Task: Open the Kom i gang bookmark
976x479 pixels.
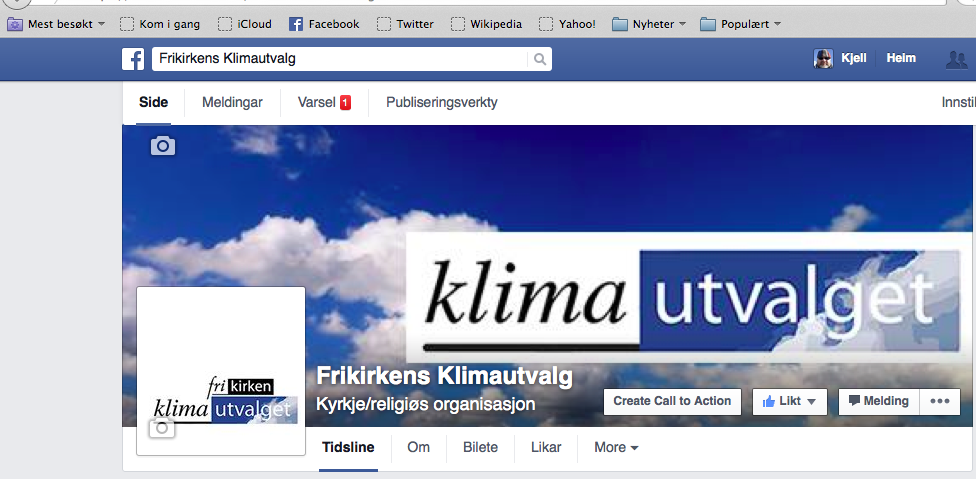Action: pyautogui.click(x=160, y=24)
